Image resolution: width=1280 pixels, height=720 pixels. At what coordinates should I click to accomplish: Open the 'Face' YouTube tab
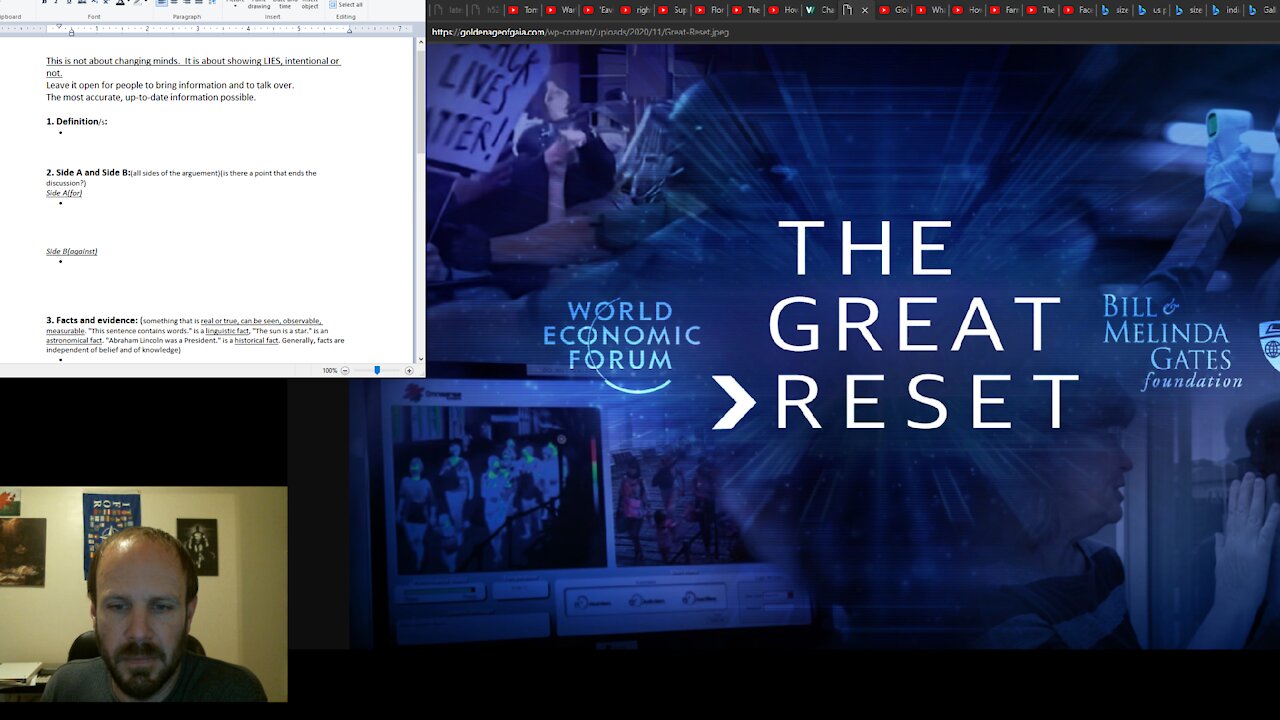click(x=1078, y=10)
